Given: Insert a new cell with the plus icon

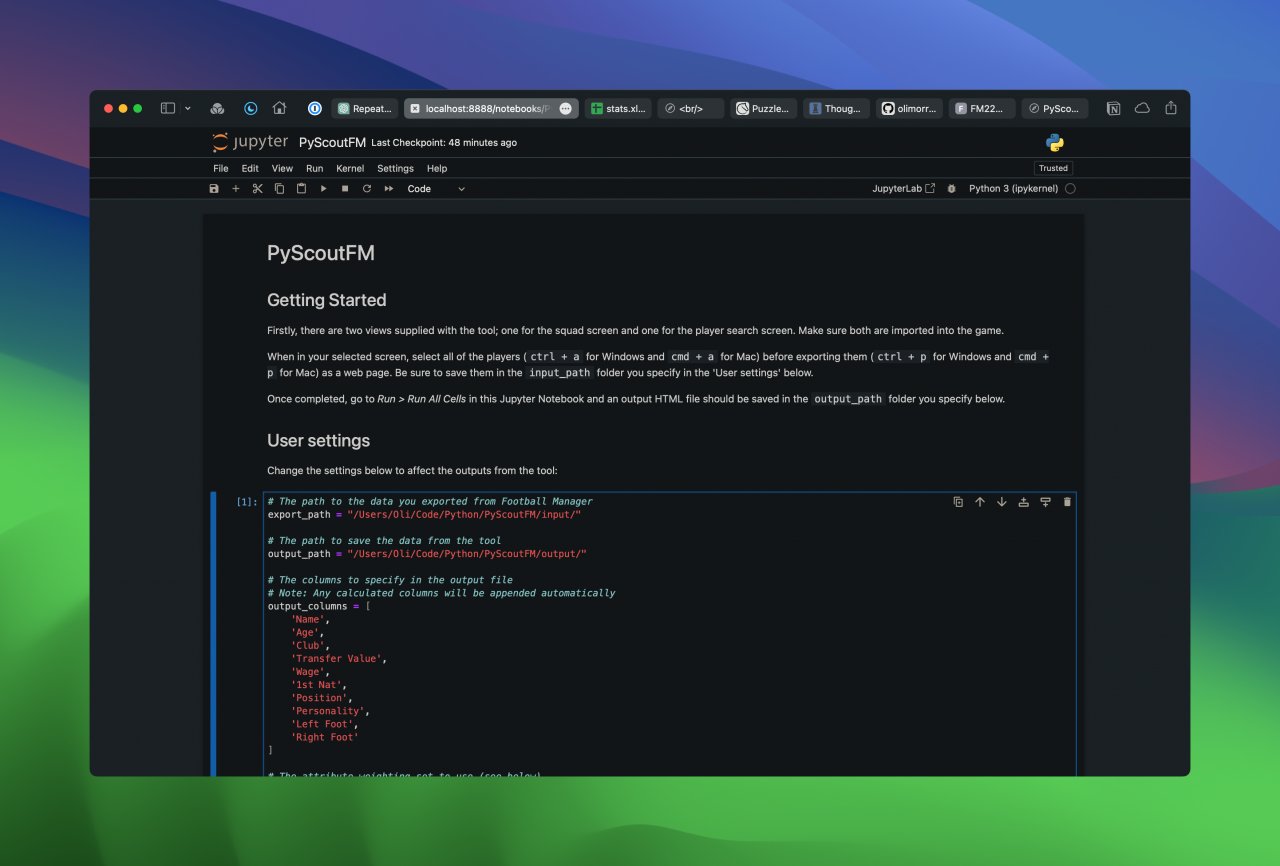Looking at the screenshot, I should [x=236, y=189].
